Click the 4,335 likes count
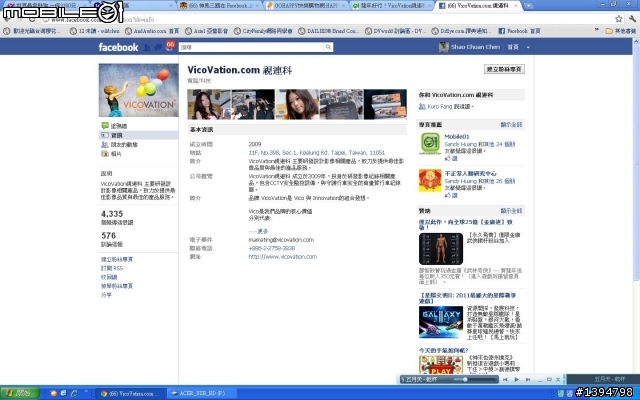This screenshot has height=400, width=640. point(112,214)
